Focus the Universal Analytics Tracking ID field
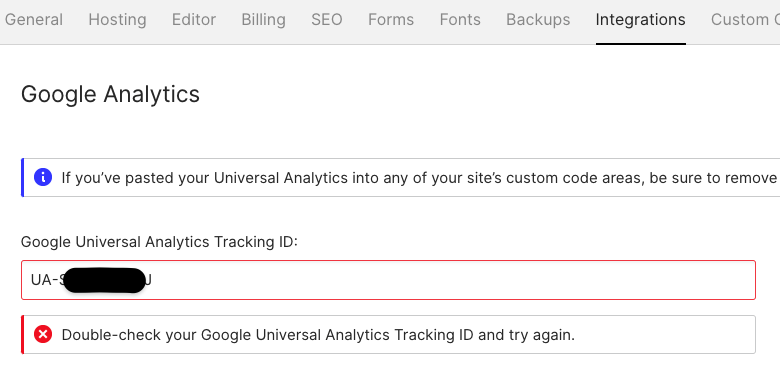Screen dimensions: 780x382 click(x=389, y=280)
